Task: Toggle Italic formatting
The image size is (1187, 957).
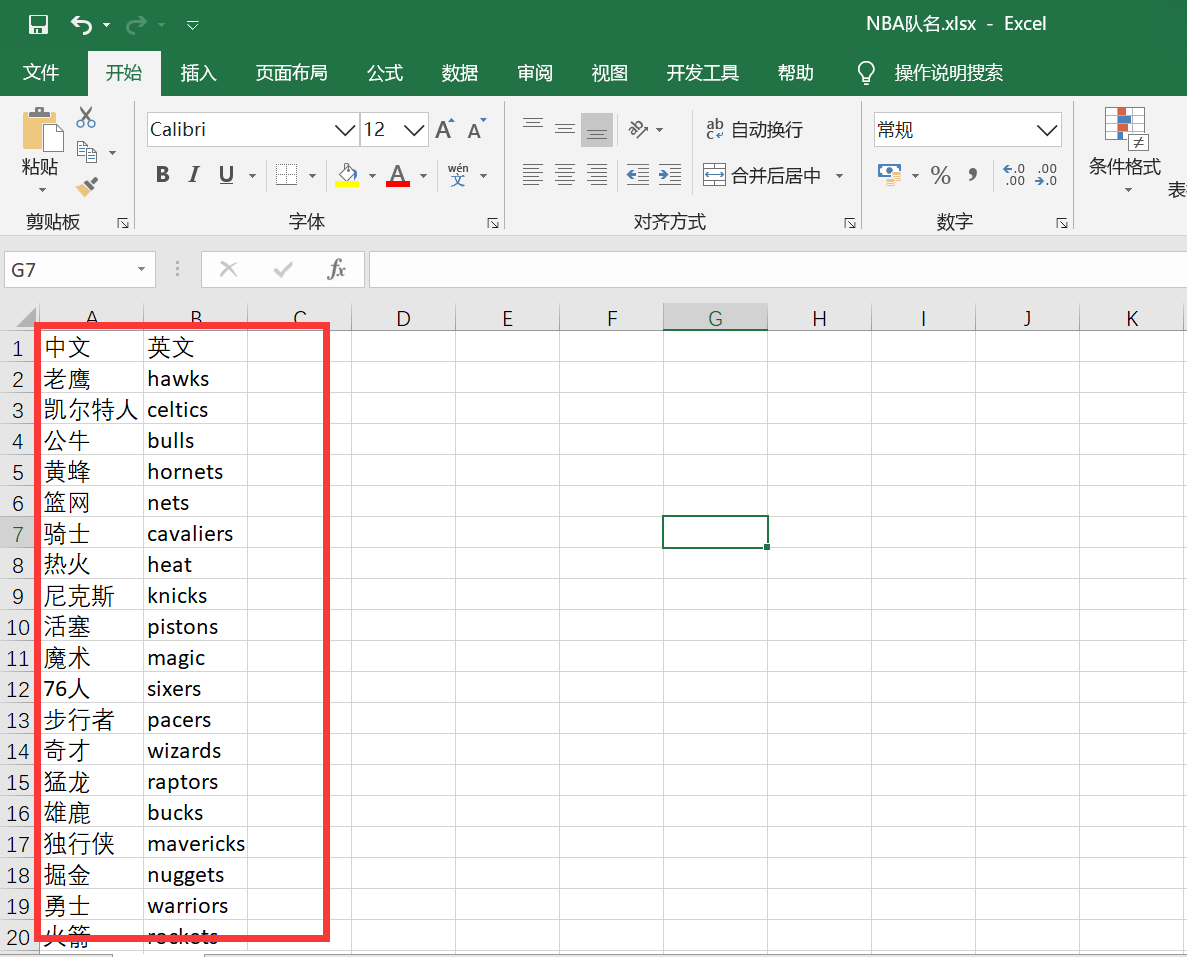Action: (194, 175)
